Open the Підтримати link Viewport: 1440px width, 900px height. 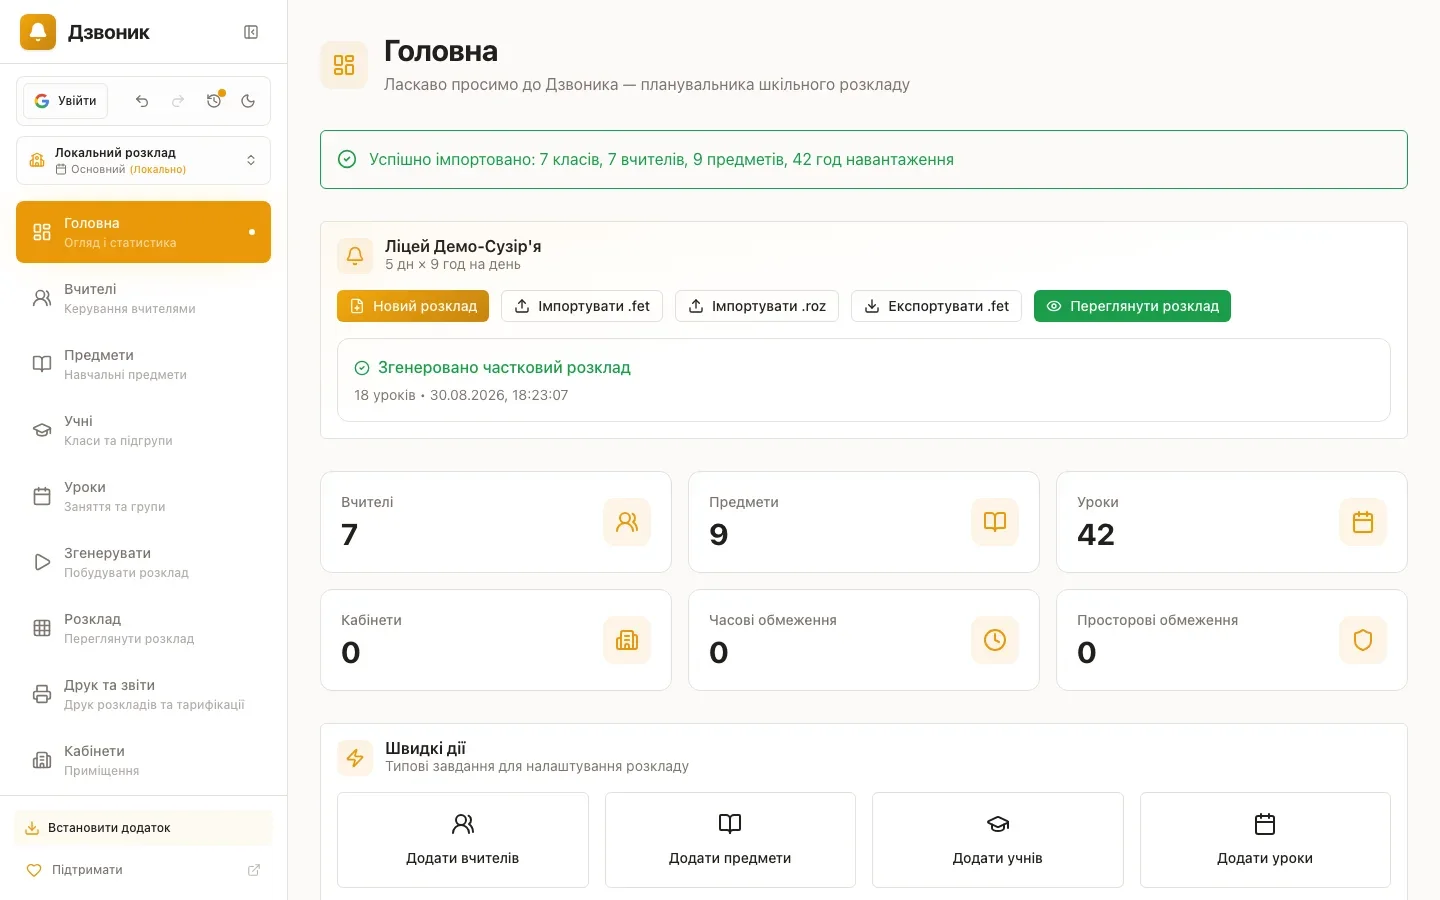point(143,870)
